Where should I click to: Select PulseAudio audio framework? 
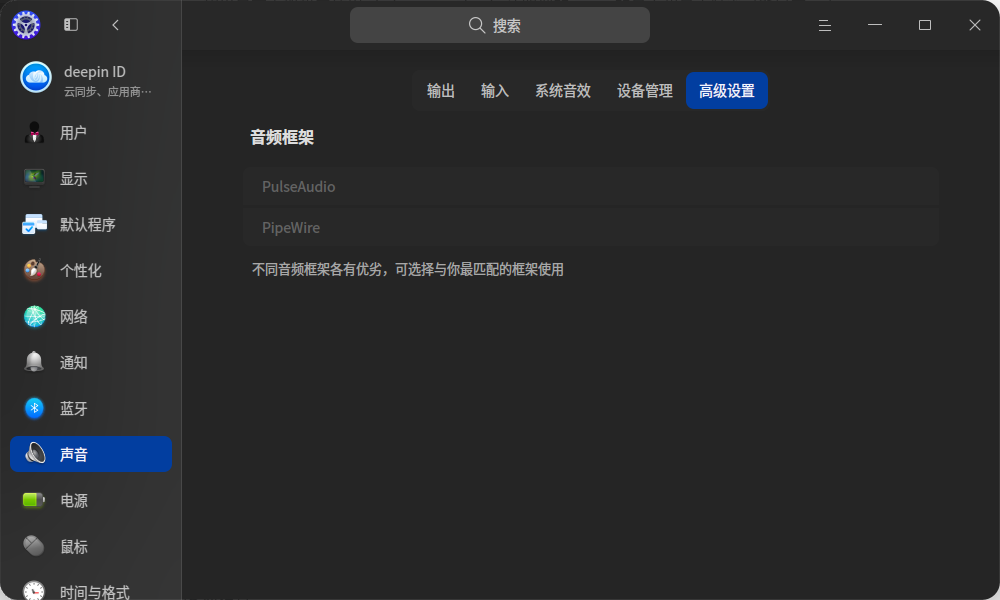tap(591, 186)
